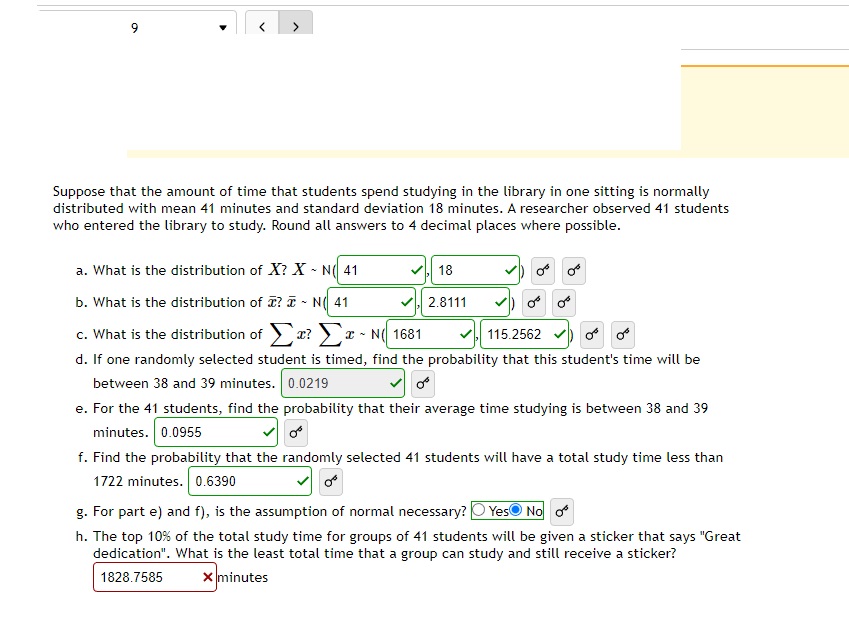Click the first help icon following part c
The height and width of the screenshot is (628, 849).
(x=591, y=335)
